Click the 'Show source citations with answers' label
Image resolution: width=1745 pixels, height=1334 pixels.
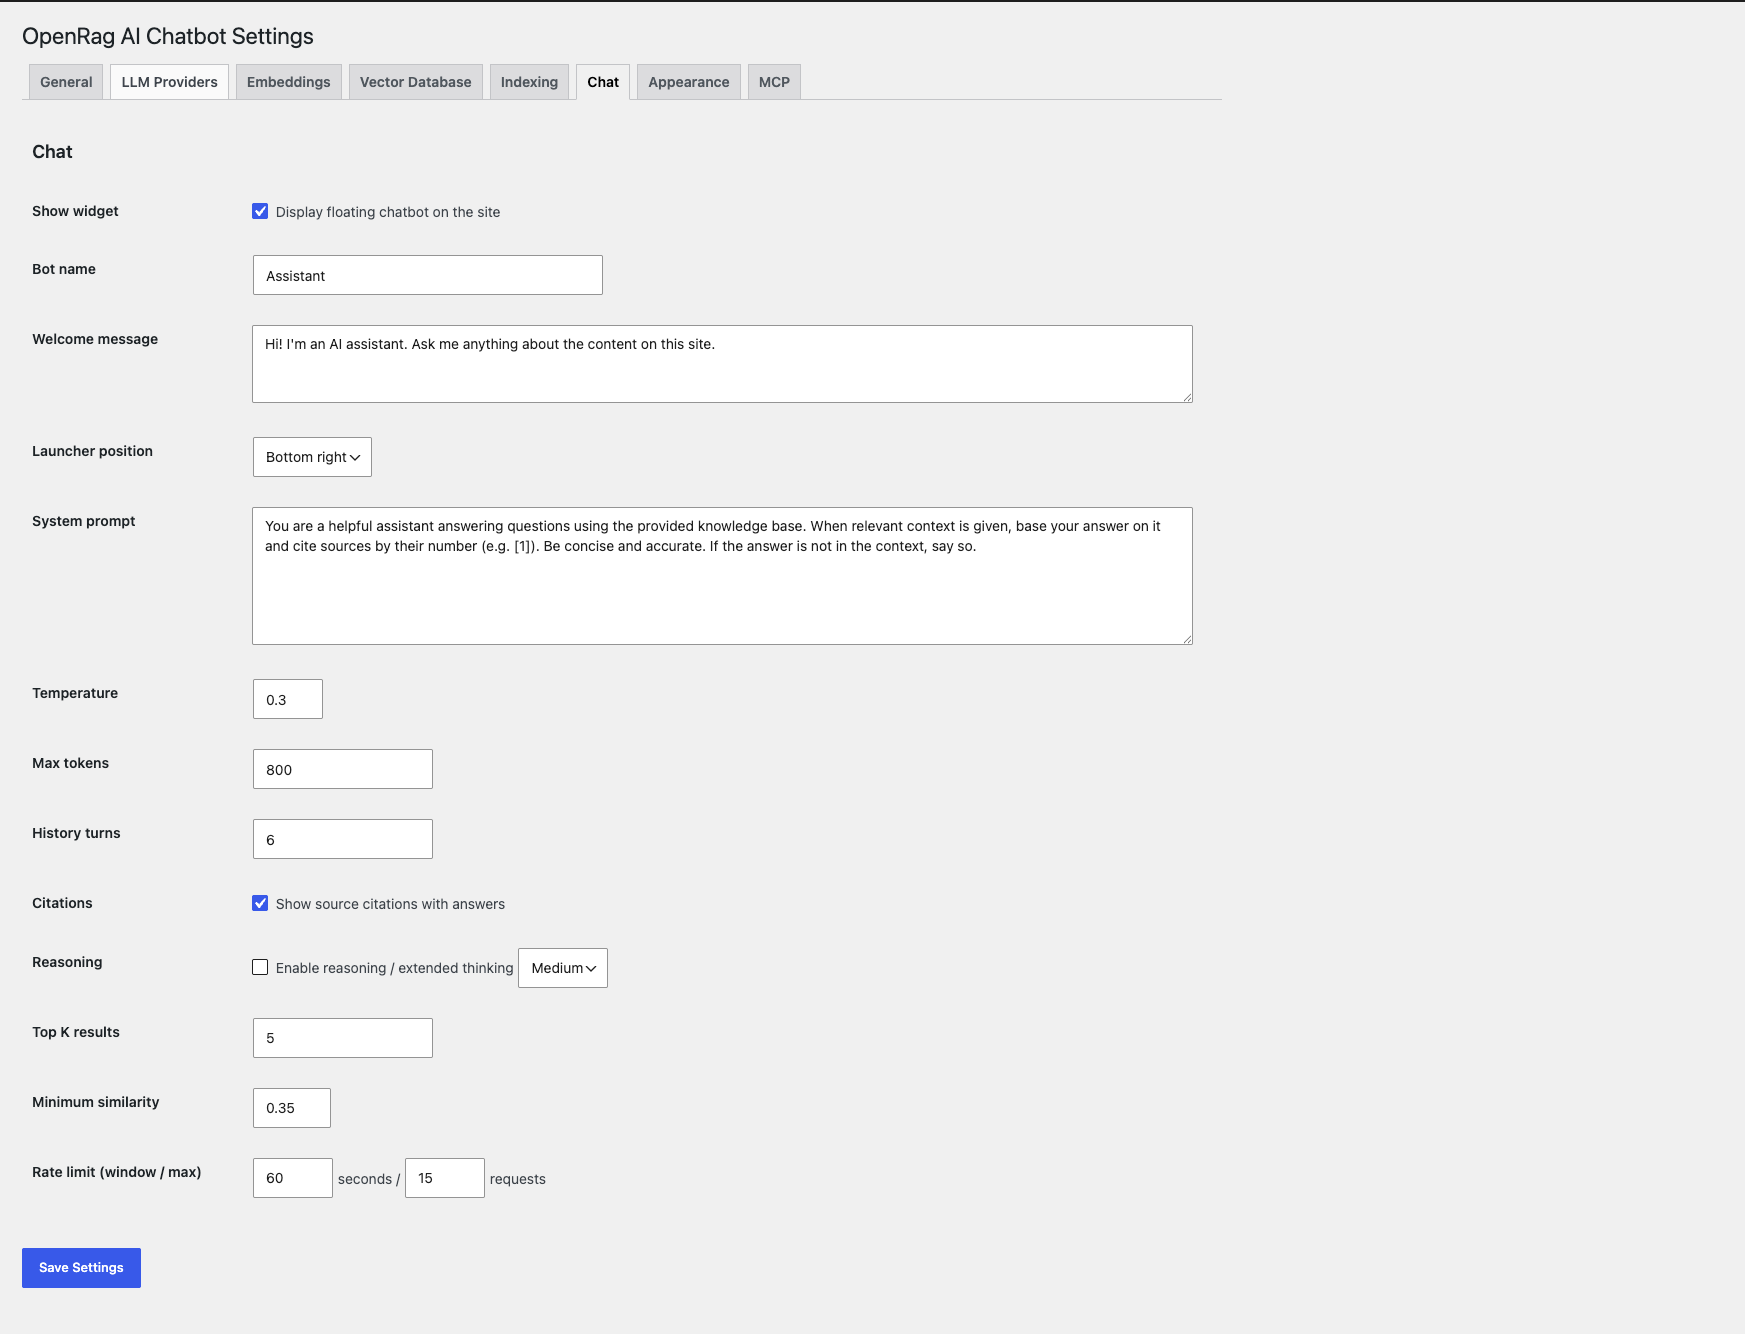(390, 904)
